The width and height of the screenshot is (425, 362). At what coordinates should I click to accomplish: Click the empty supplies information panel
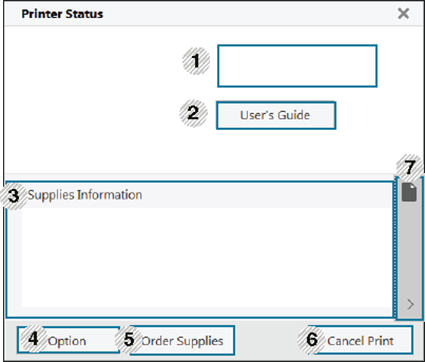click(207, 257)
